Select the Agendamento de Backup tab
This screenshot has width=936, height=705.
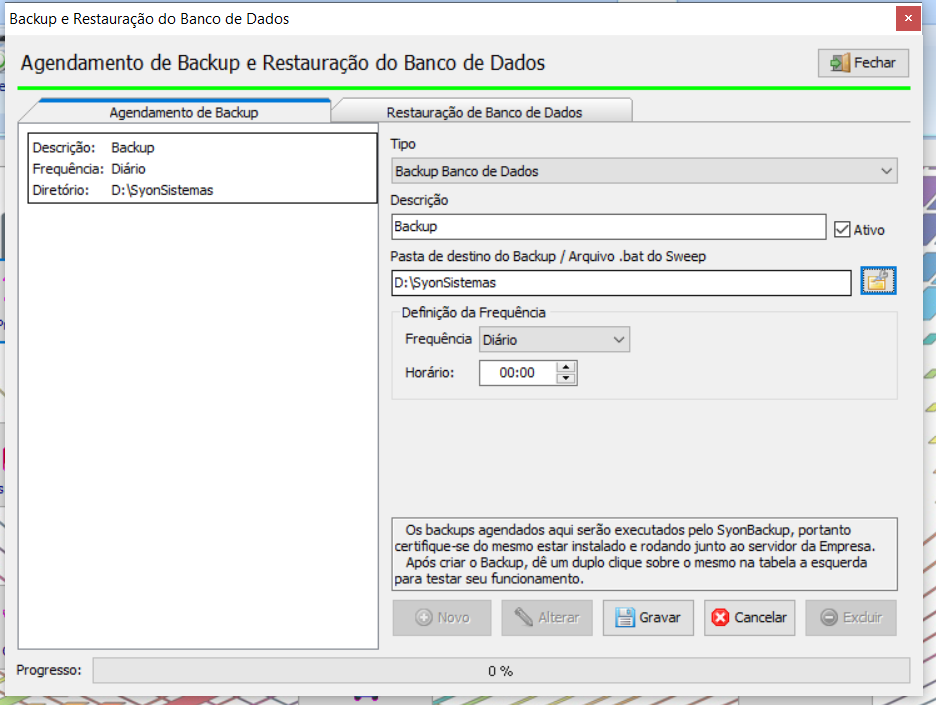click(183, 112)
